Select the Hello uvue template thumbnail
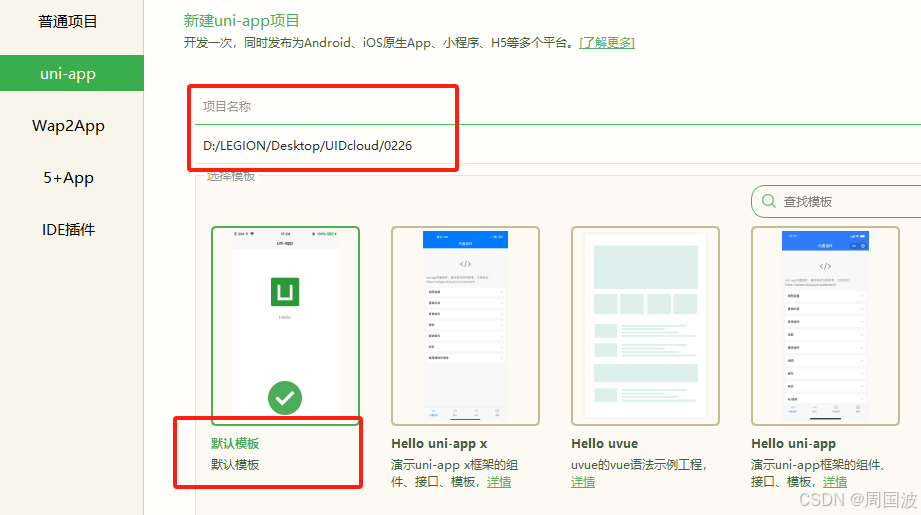This screenshot has height=515, width=921. (646, 326)
